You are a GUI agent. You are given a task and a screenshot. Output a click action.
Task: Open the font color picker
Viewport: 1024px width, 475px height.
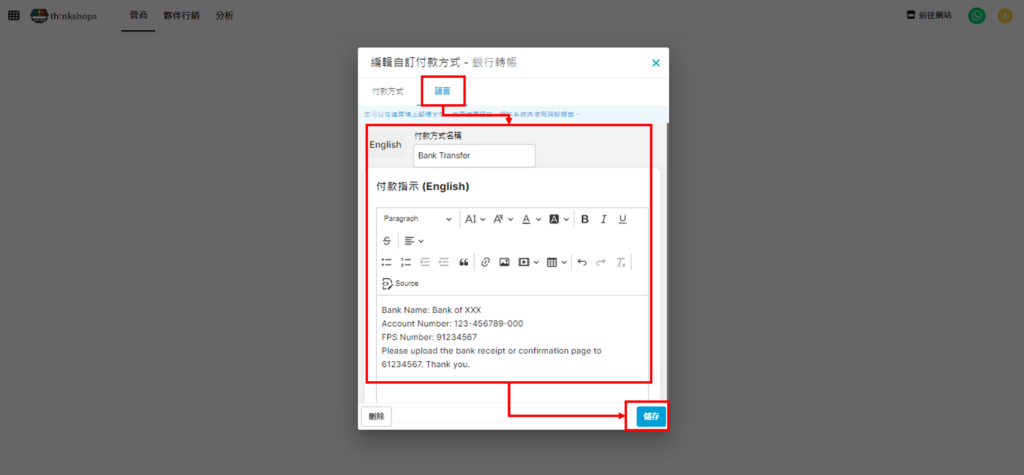(530, 219)
